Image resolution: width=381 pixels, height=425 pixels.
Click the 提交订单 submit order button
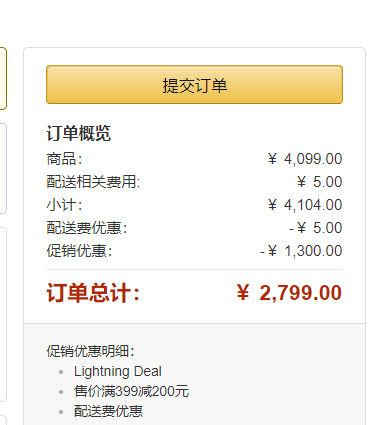click(x=194, y=85)
